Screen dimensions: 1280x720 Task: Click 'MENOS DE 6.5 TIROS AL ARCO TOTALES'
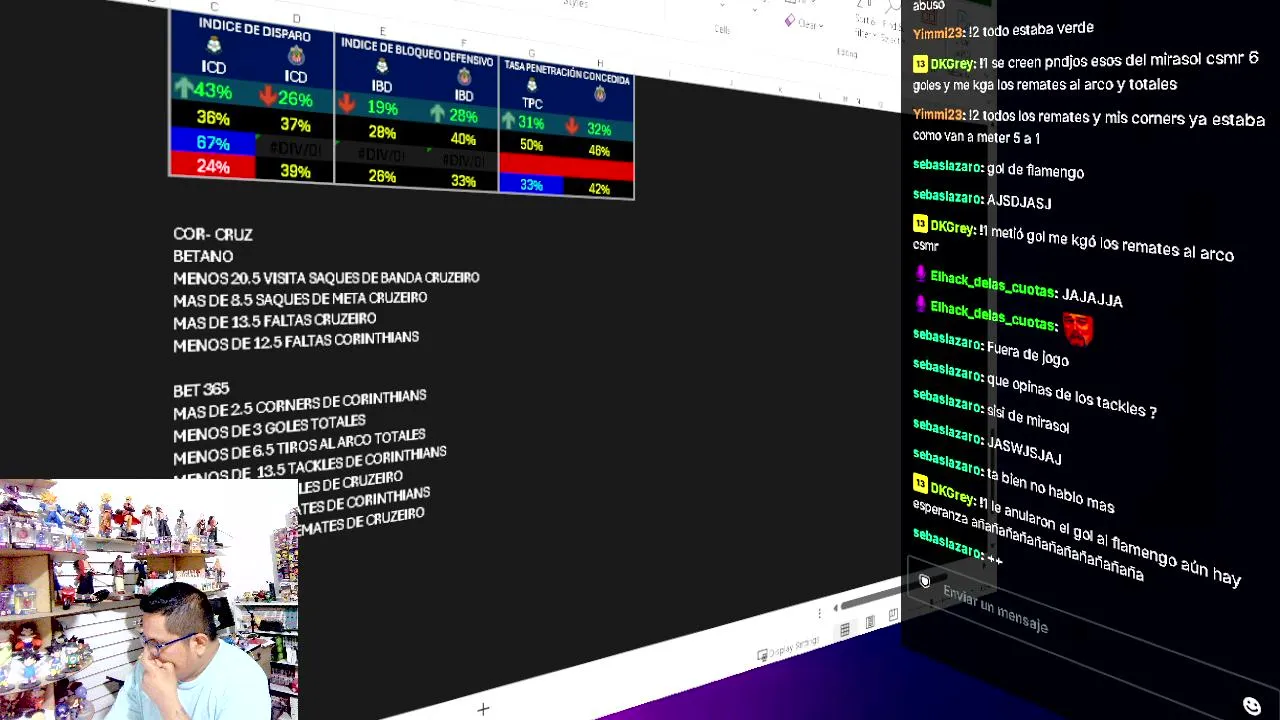[x=299, y=446]
